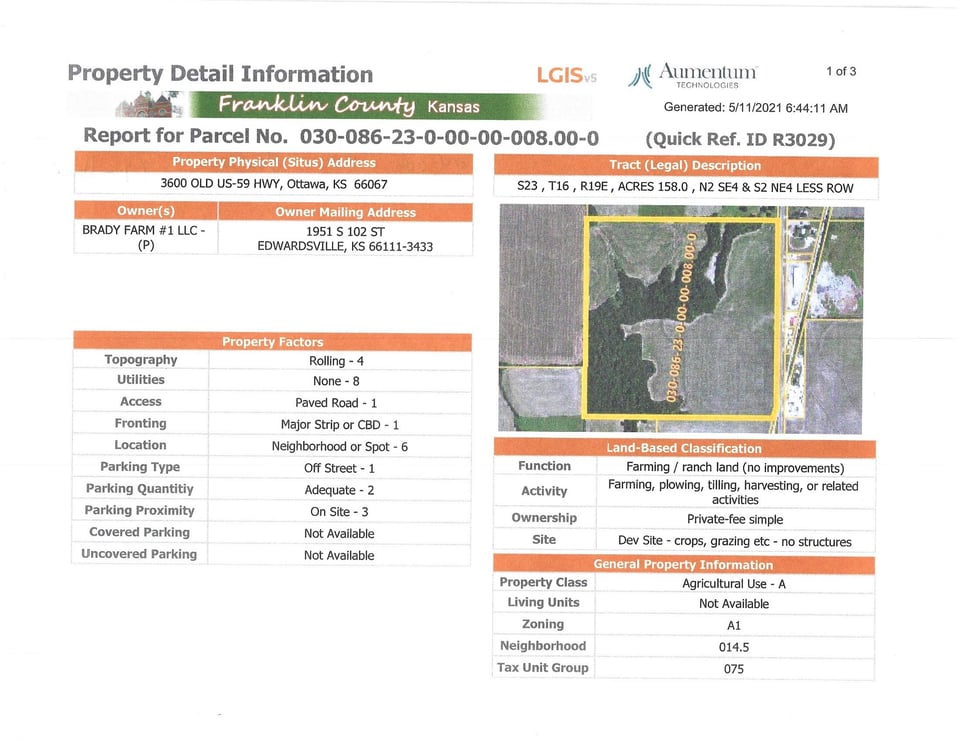The image size is (960, 741).
Task: Click 'Dev Site - crops, grazing etc - no structures'
Action: [735, 541]
